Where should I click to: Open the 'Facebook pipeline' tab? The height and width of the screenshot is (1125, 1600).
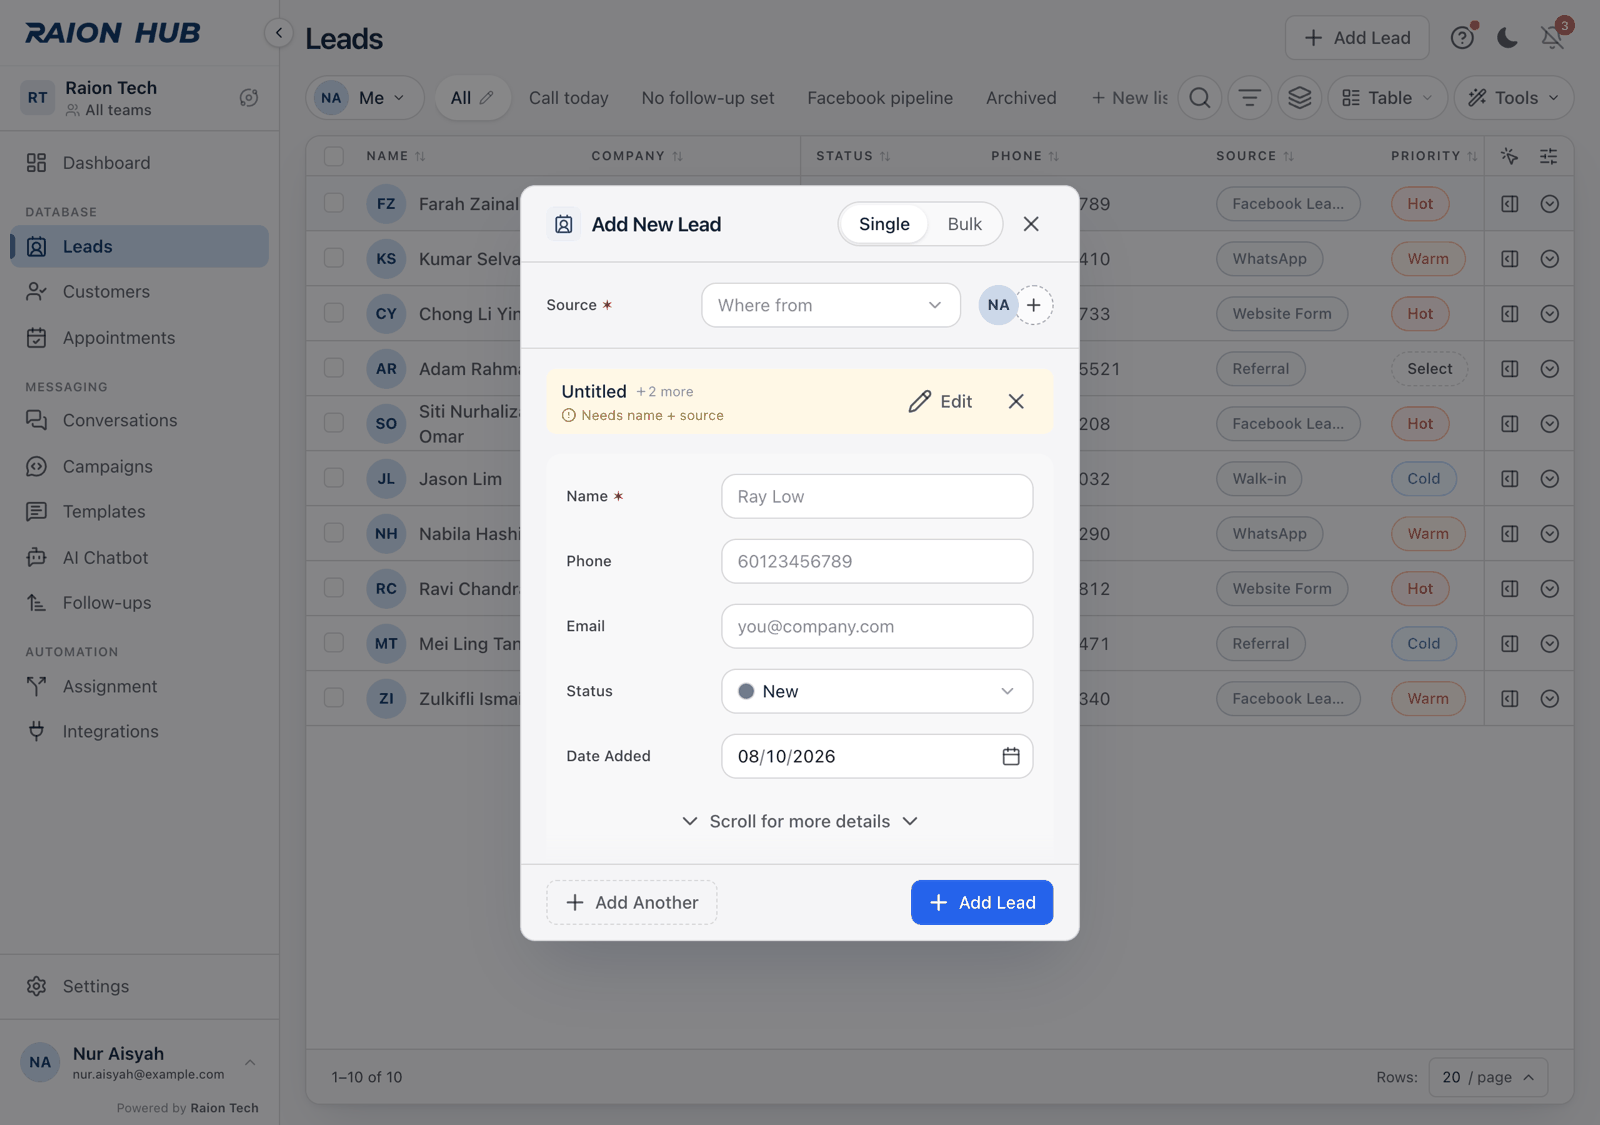point(880,98)
